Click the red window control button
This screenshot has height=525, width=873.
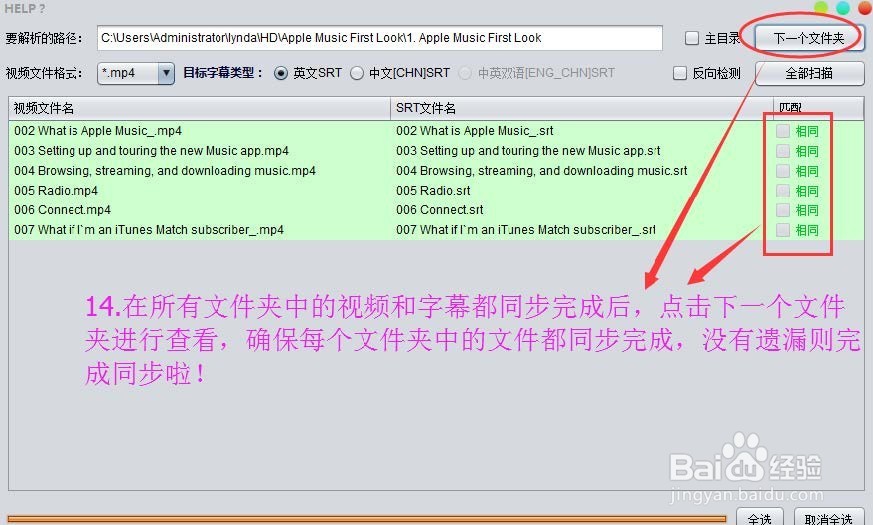pyautogui.click(x=866, y=7)
